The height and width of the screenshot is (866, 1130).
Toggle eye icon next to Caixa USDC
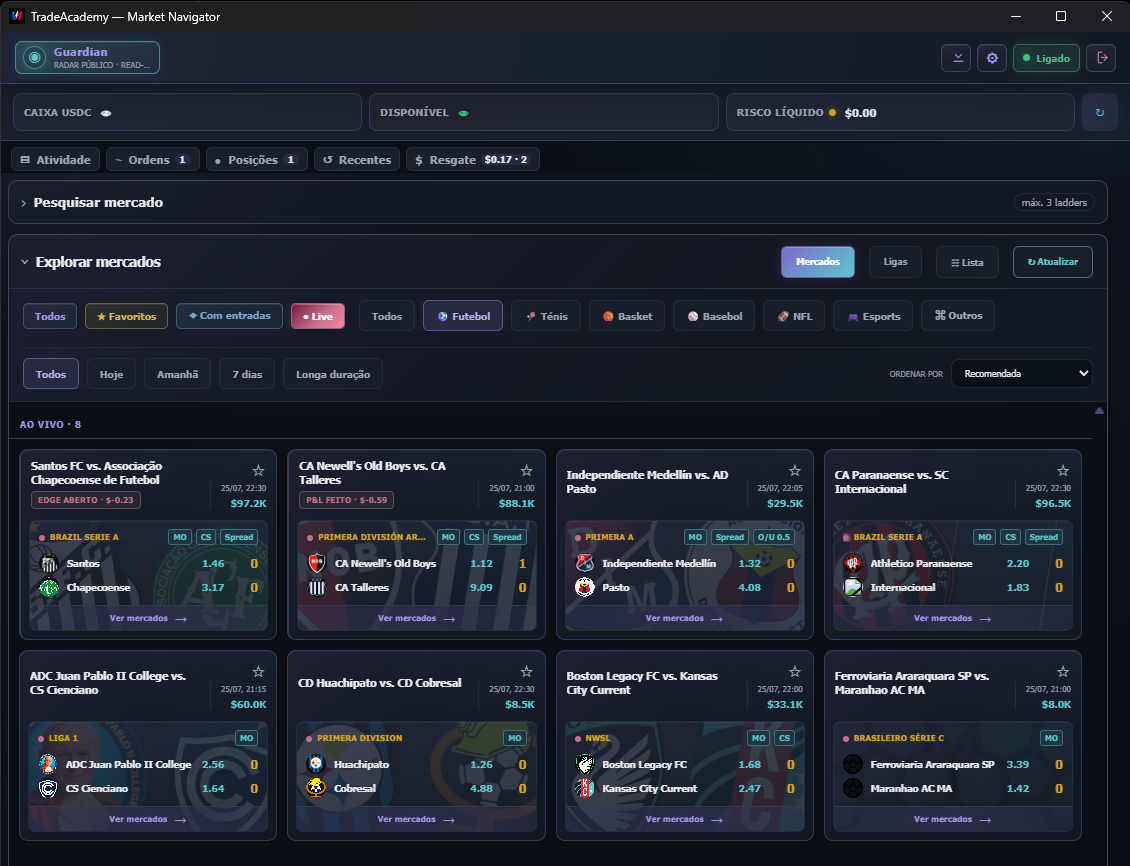[106, 113]
